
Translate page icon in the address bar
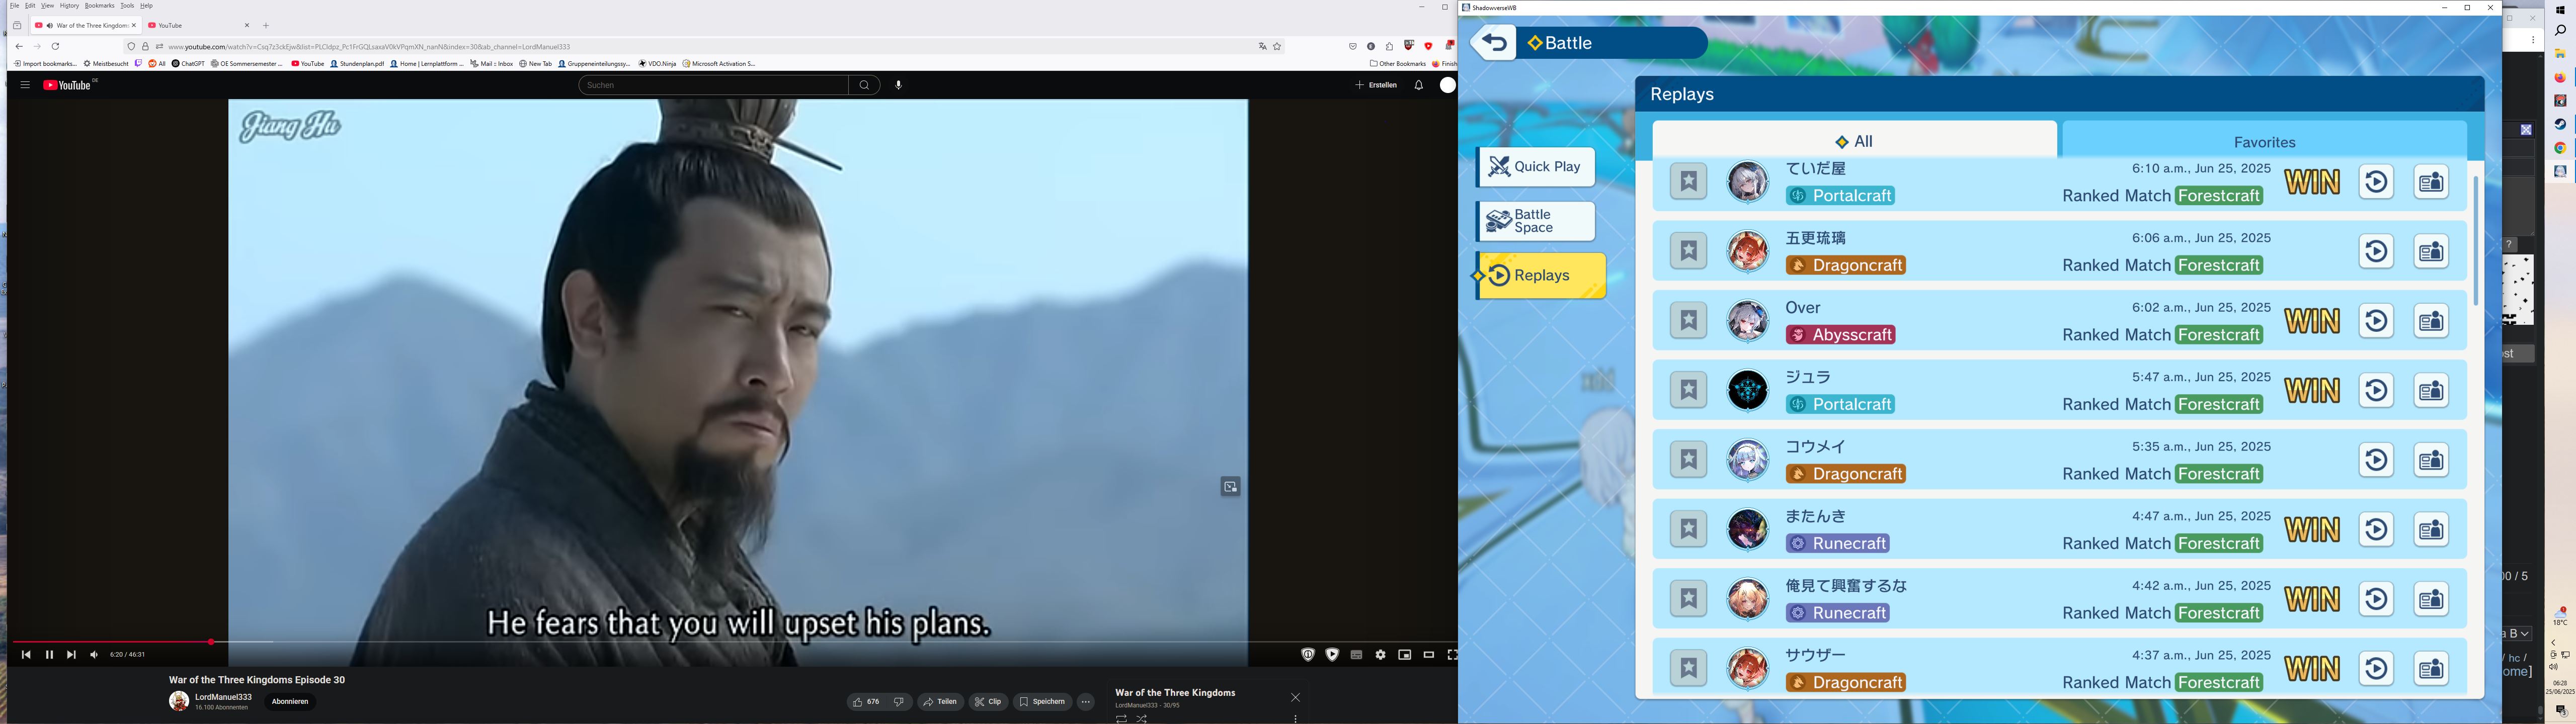1262,46
